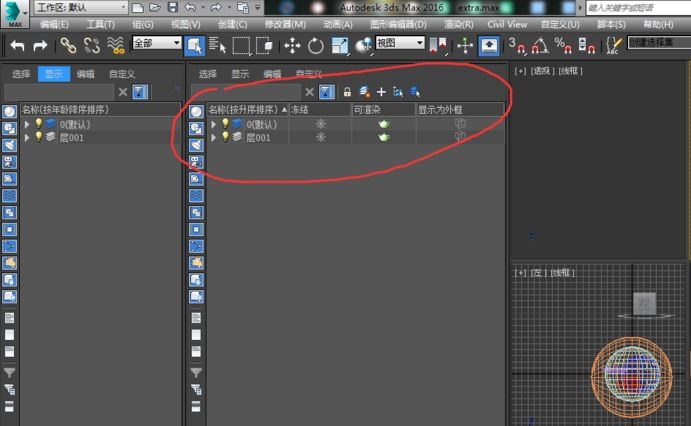Toggle the 3D Snaps magnet icon
The width and height of the screenshot is (691, 426).
[517, 46]
